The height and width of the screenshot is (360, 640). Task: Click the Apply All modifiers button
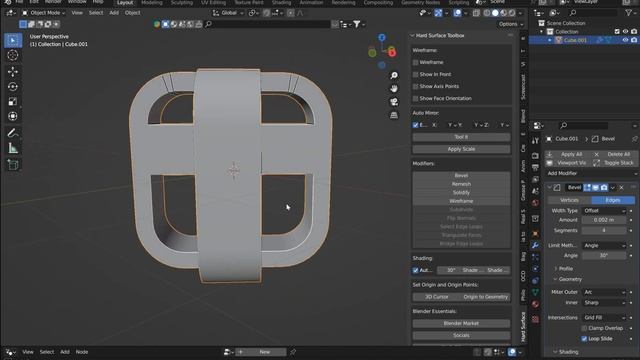click(567, 154)
